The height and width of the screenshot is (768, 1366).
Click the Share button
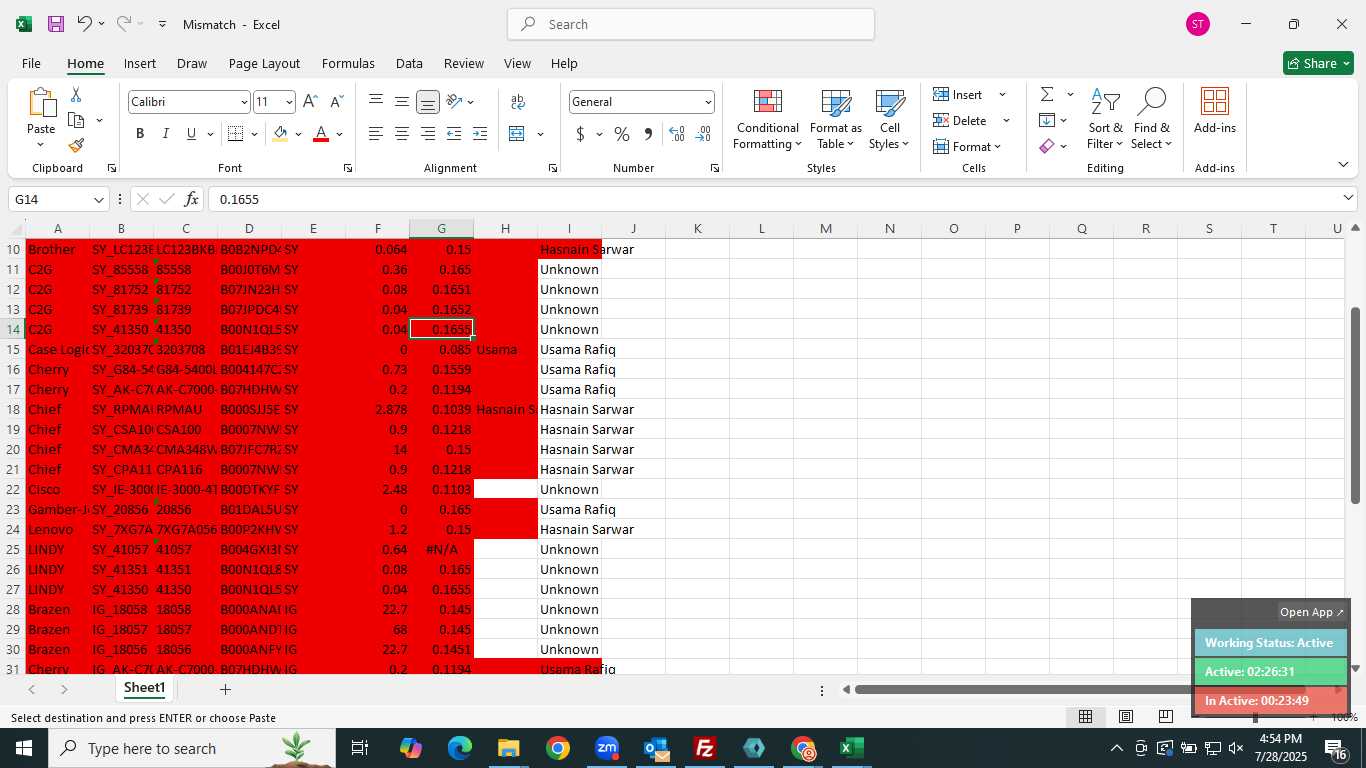pos(1318,63)
